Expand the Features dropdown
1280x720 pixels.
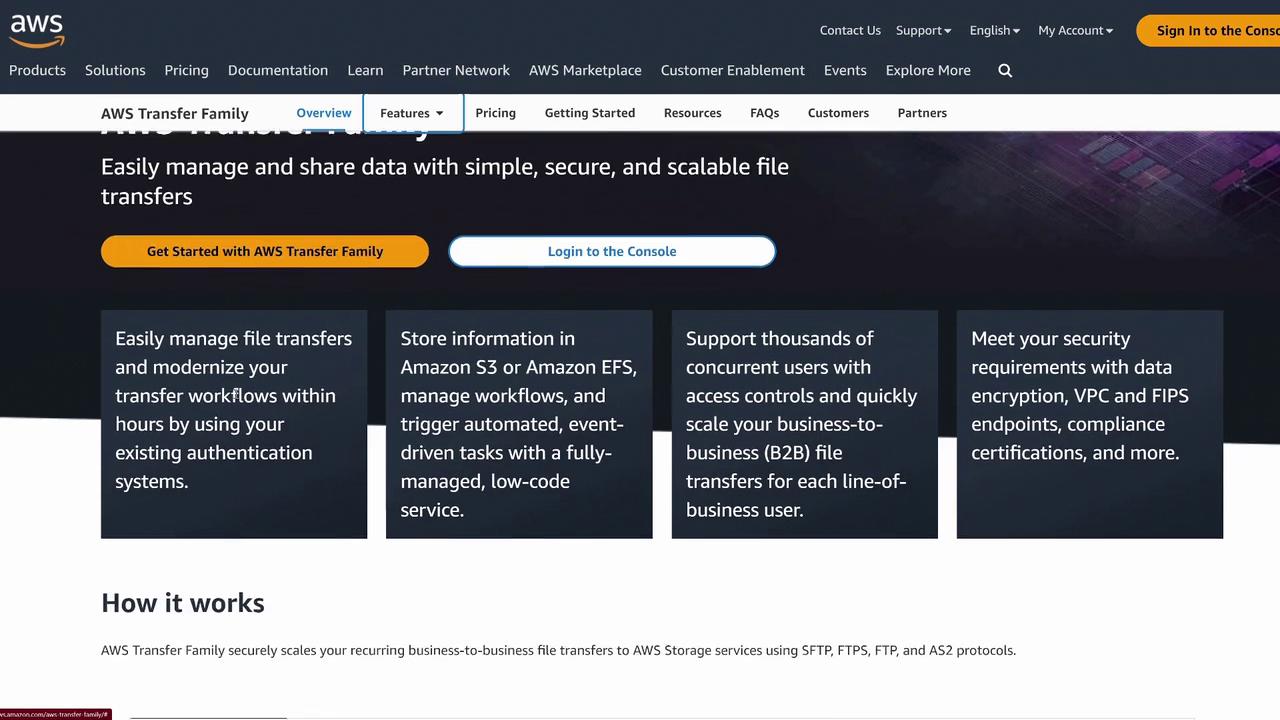[412, 113]
